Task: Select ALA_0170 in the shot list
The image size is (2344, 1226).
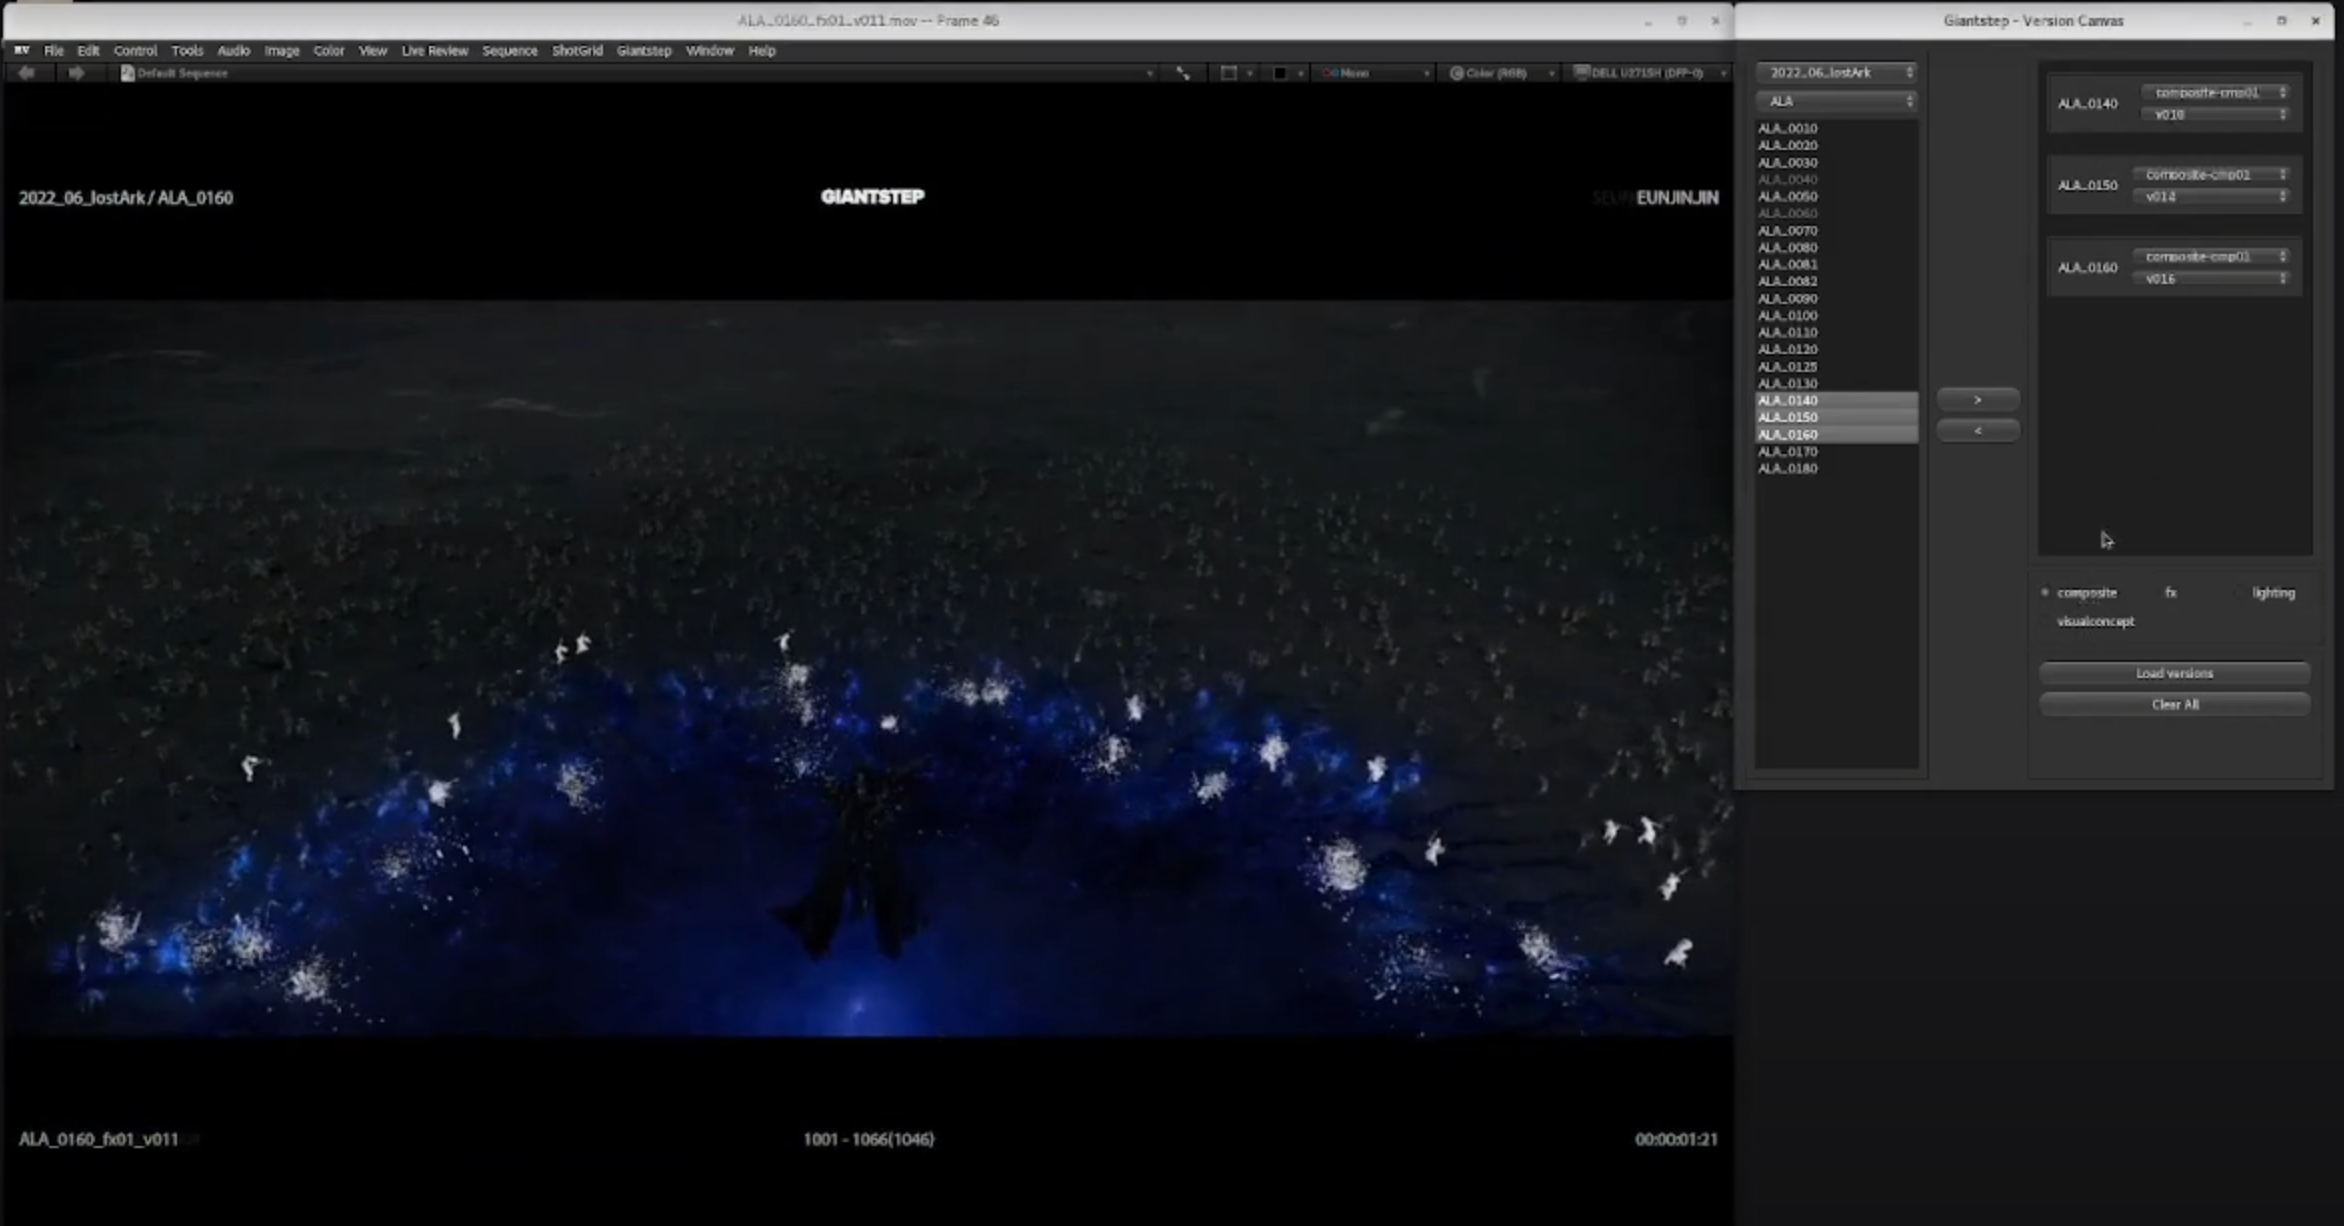Action: coord(1787,452)
